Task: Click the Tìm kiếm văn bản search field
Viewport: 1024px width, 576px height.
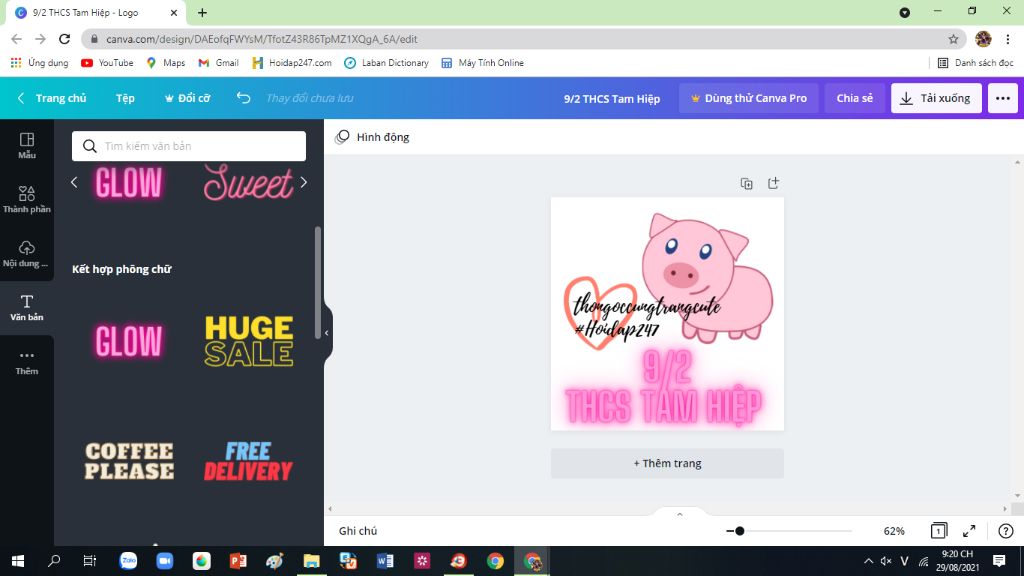Action: 189,146
